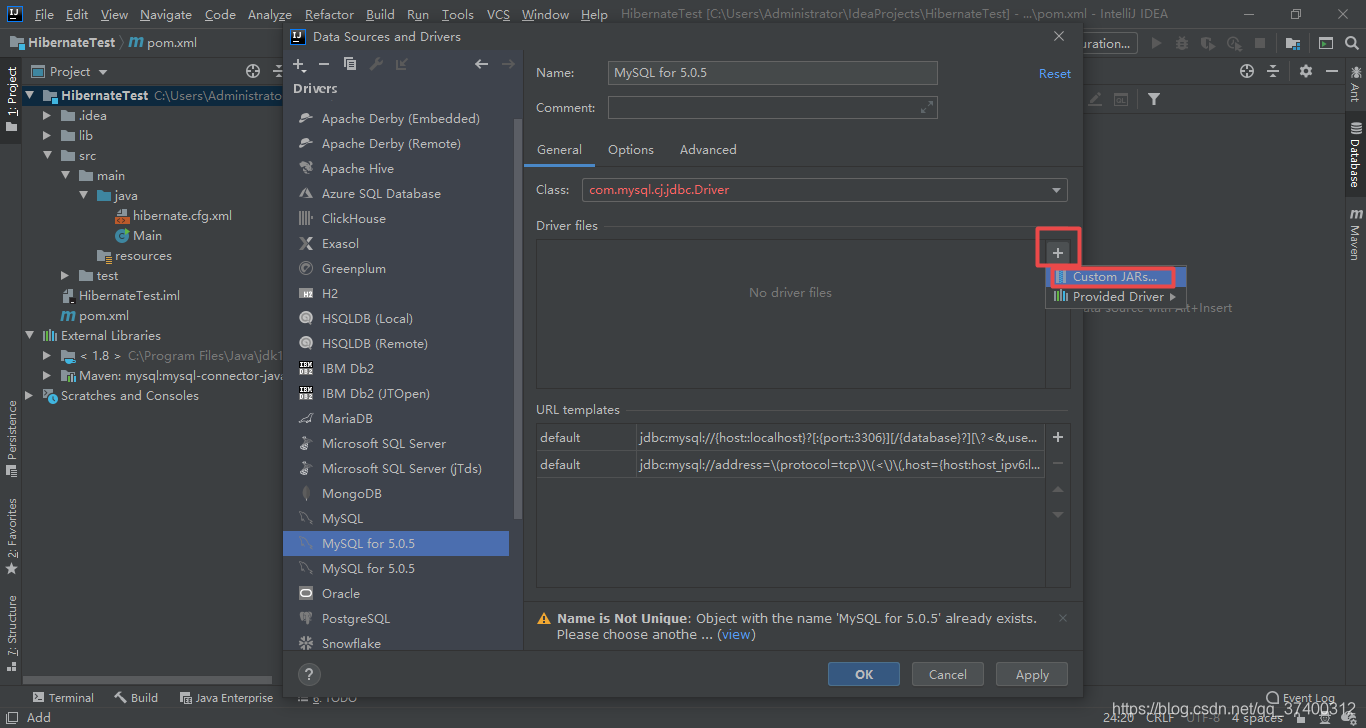The width and height of the screenshot is (1366, 728).
Task: Open the help question mark button
Action: coord(309,674)
